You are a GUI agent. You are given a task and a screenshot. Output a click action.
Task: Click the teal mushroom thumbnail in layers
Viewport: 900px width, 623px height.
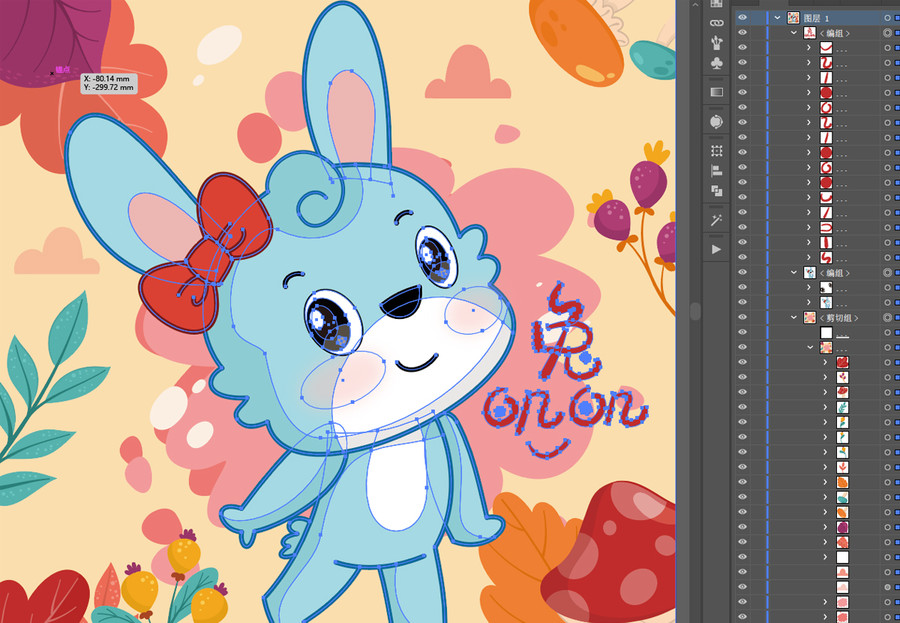coord(842,497)
